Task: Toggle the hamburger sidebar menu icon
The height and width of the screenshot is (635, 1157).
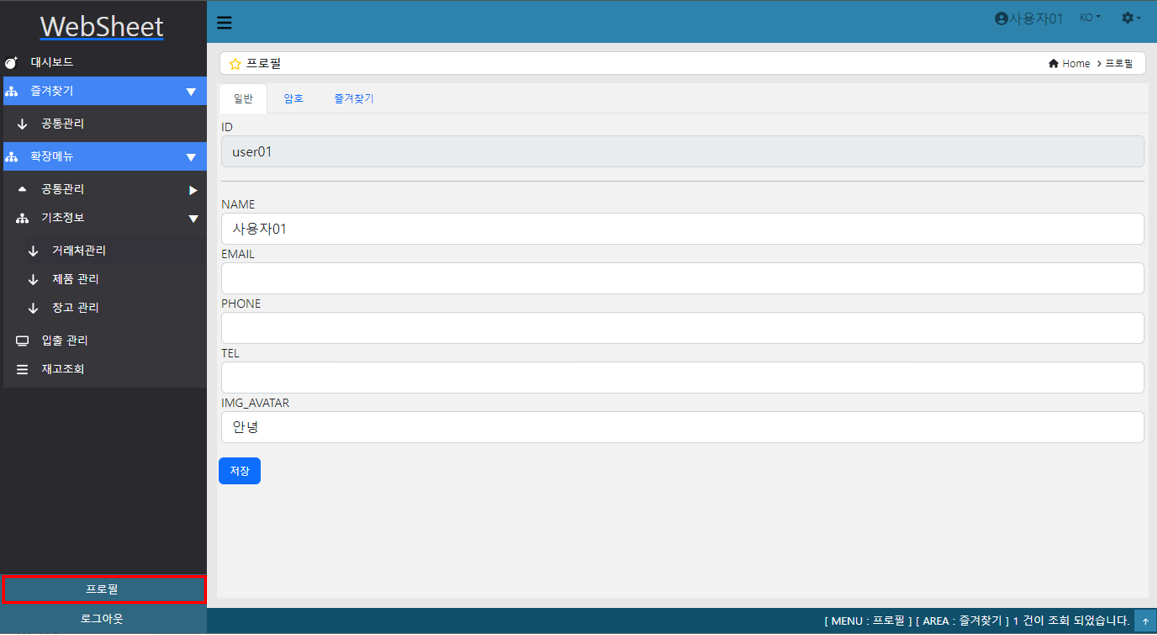Action: point(224,23)
